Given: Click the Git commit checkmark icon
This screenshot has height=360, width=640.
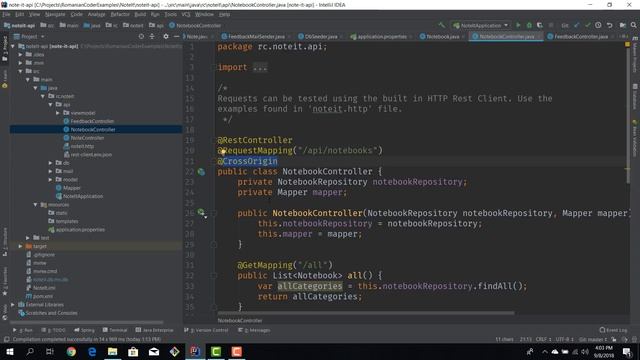Looking at the screenshot, I should 587,25.
